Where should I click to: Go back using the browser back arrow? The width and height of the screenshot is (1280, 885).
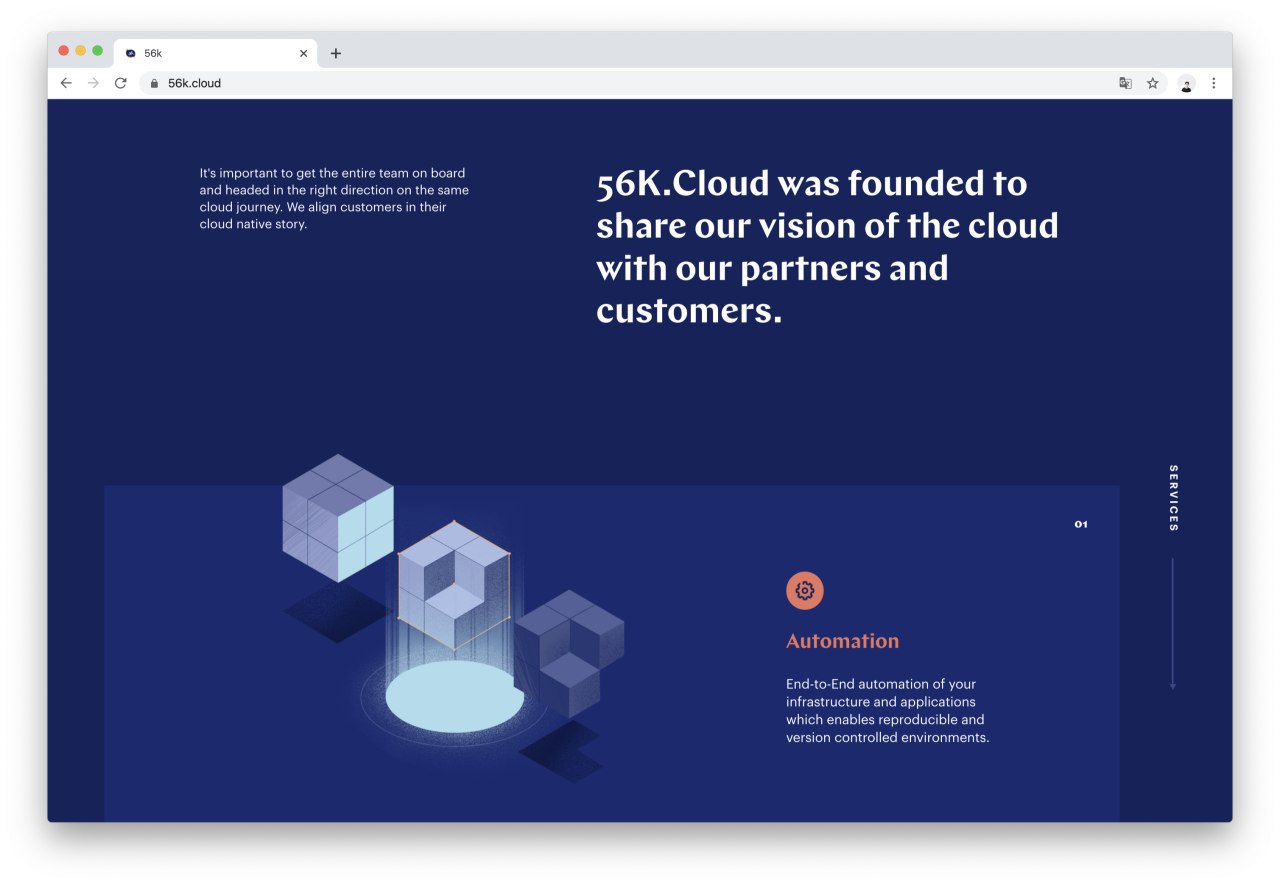[x=66, y=83]
